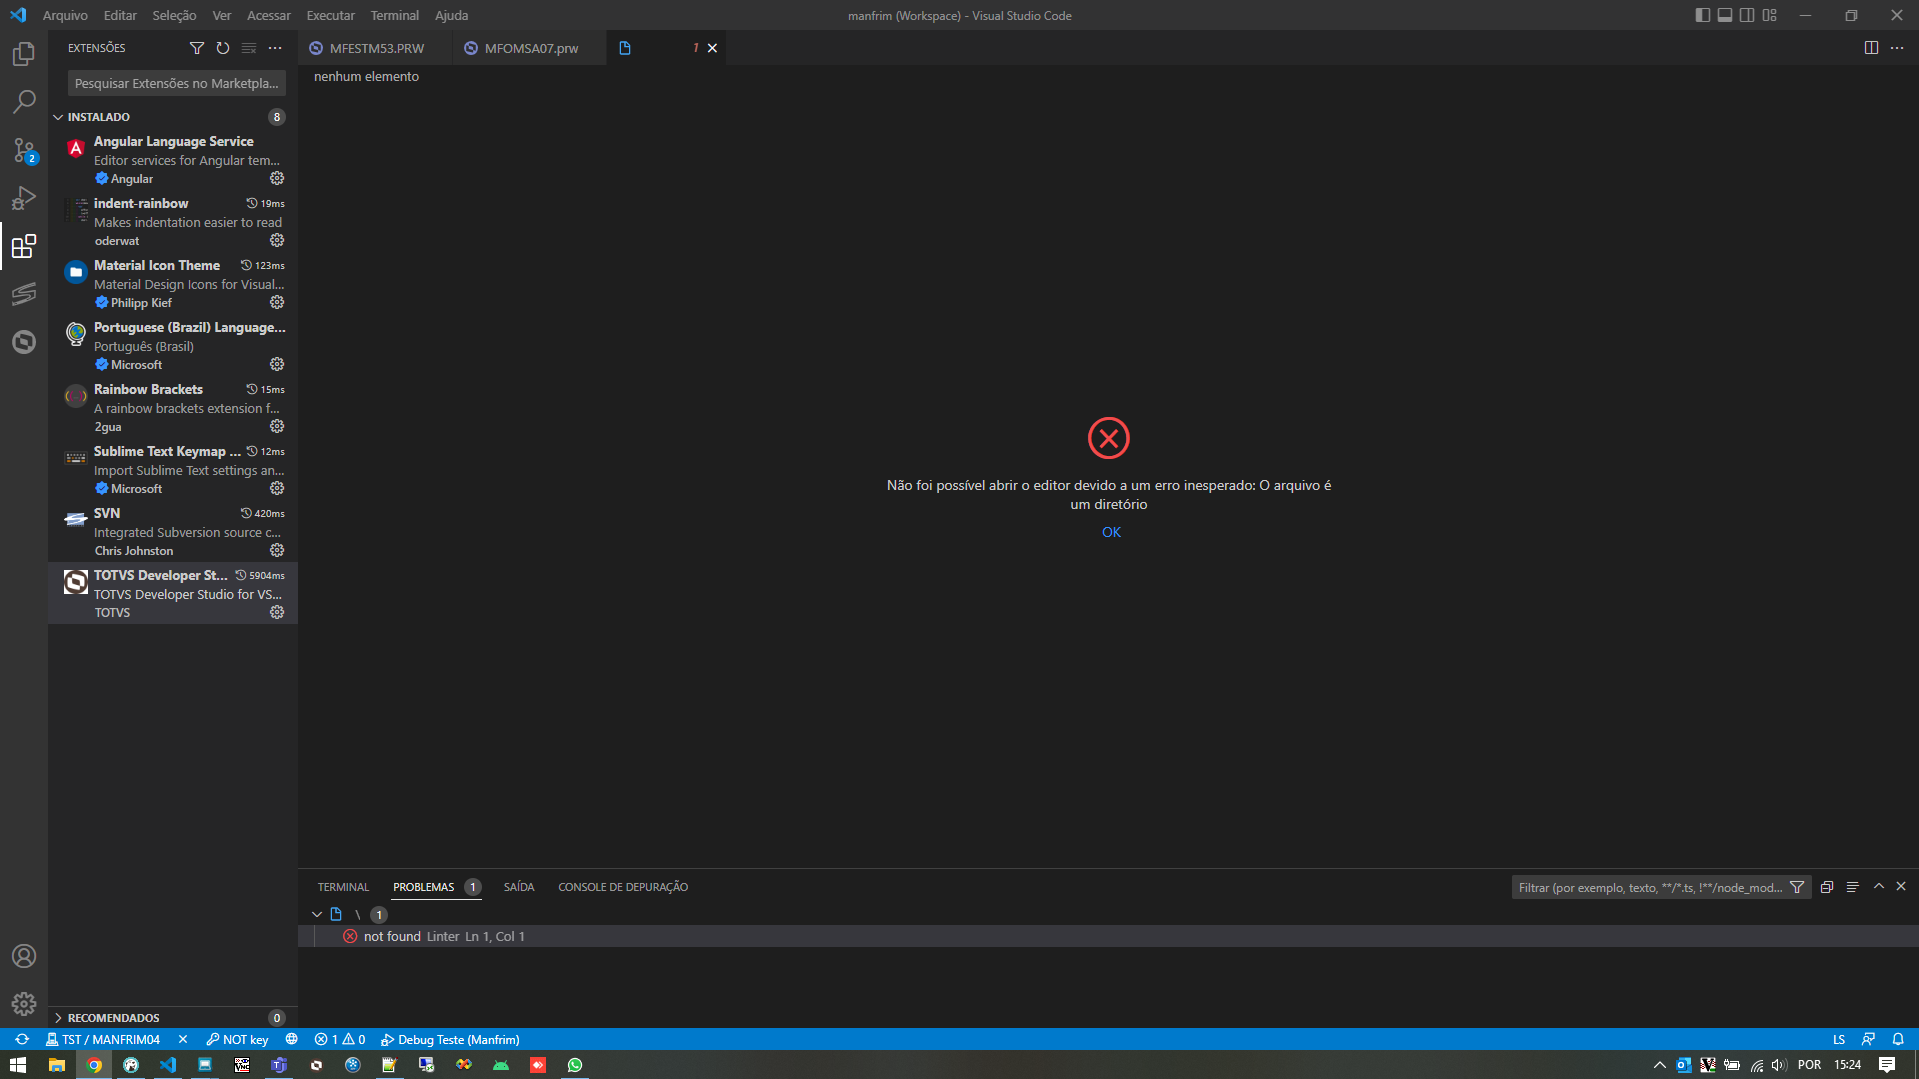Click OK on the unexpected error dialog
Screen dimensions: 1919x1079
[1110, 532]
